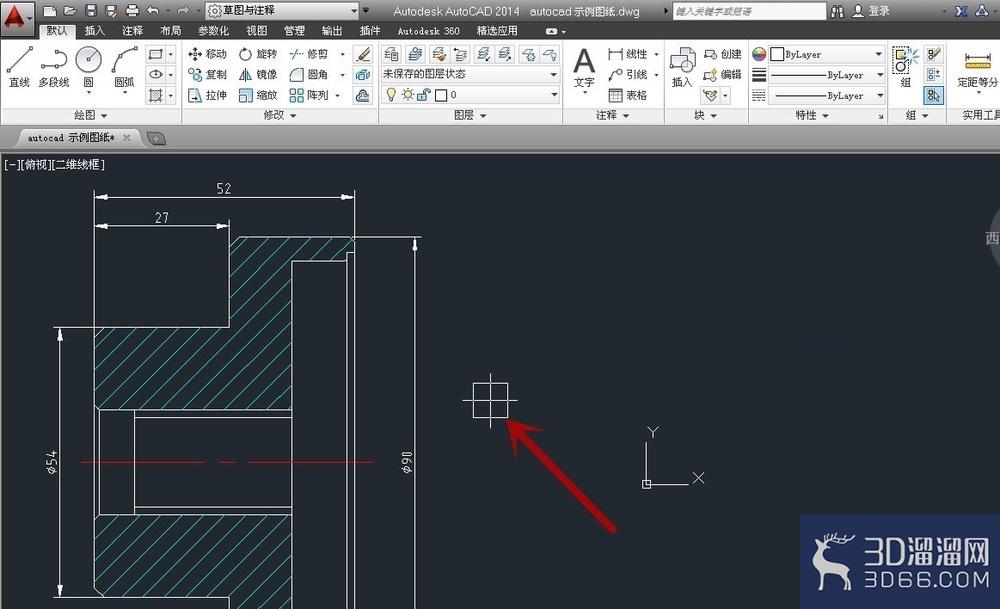Screen dimensions: 1000x609
Task: Switch to the 插入 ribbon tab
Action: coord(95,31)
